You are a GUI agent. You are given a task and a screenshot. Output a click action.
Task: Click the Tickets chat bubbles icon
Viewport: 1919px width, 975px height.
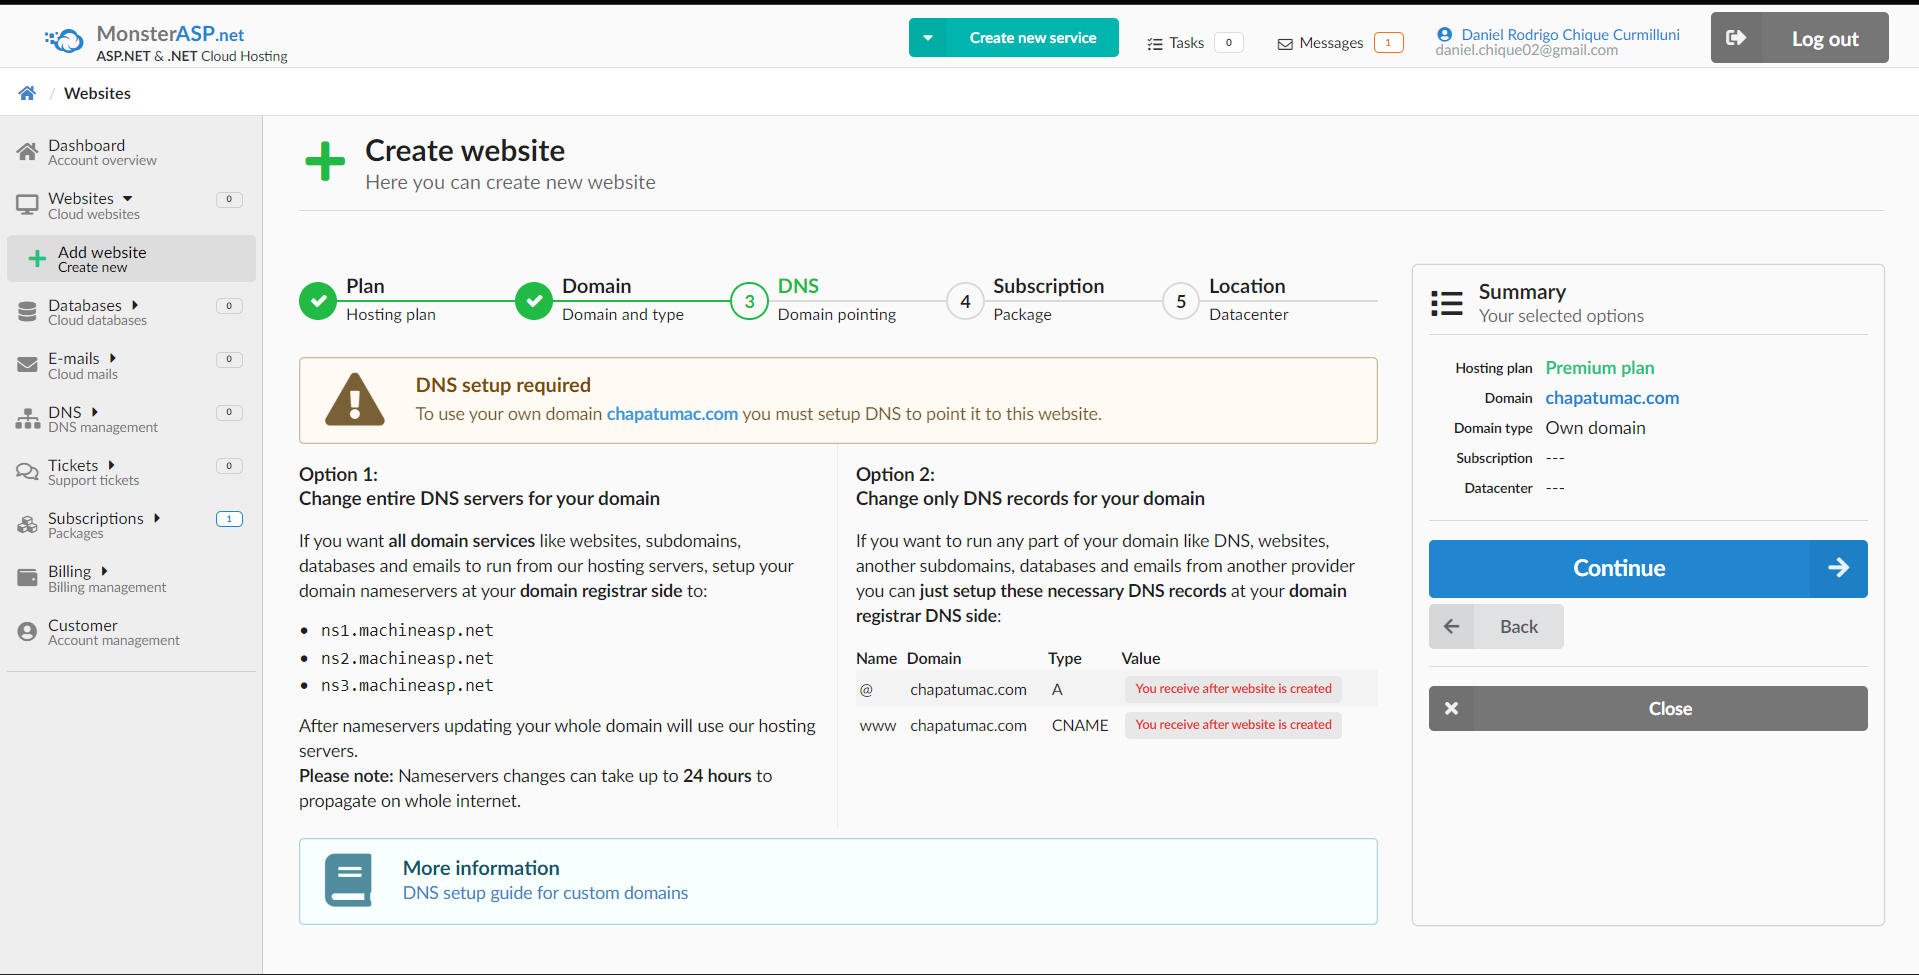pyautogui.click(x=27, y=472)
